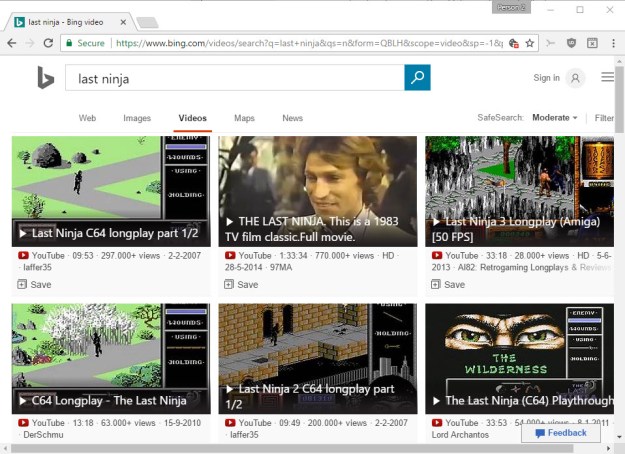The width and height of the screenshot is (625, 454).
Task: Click the browser forward arrow
Action: (x=30, y=43)
